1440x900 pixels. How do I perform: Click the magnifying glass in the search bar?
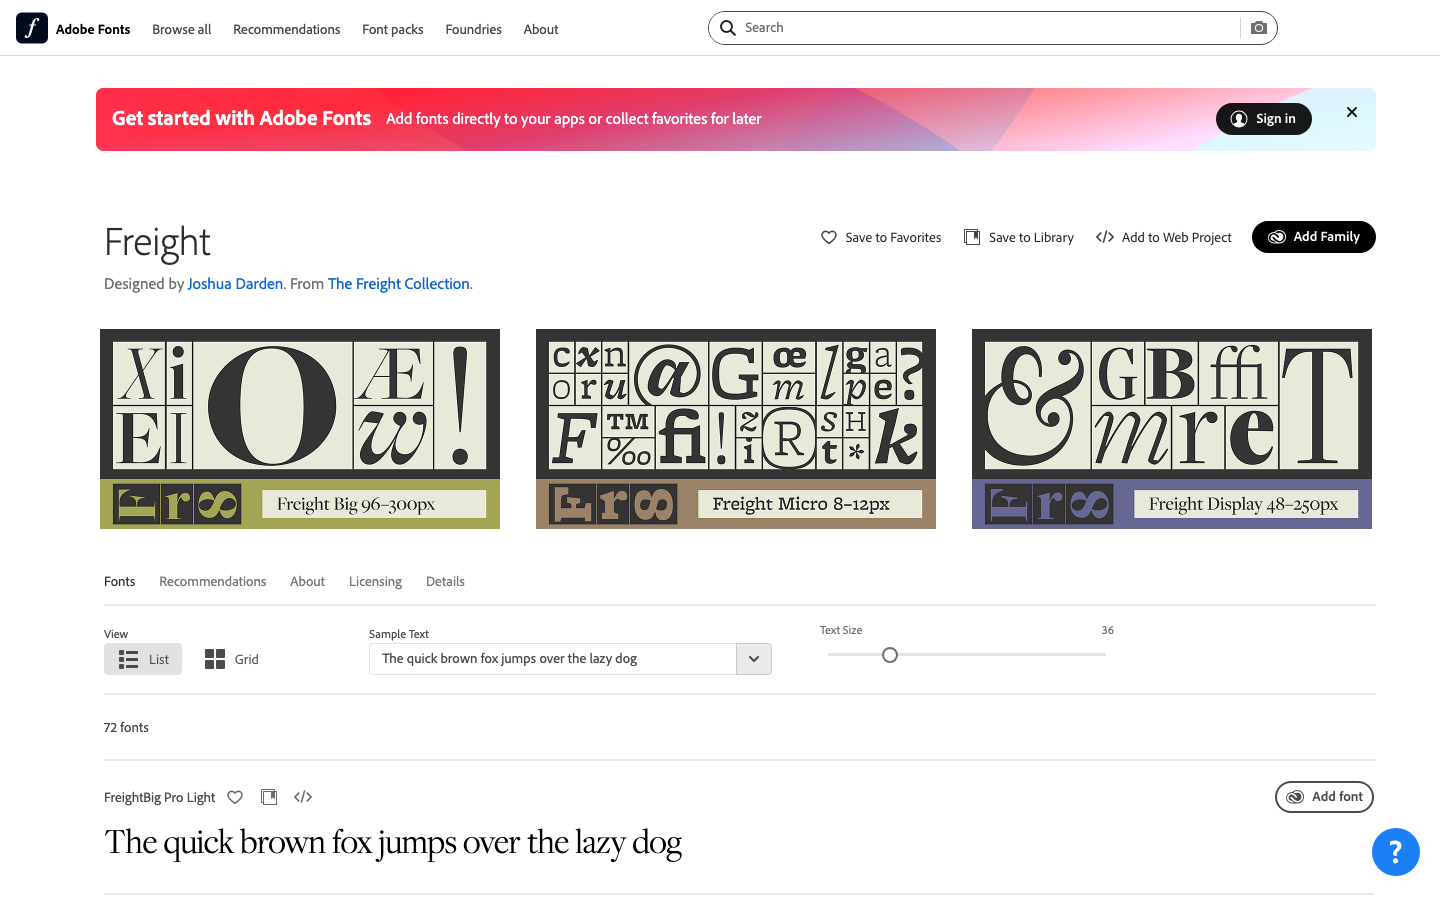point(728,28)
